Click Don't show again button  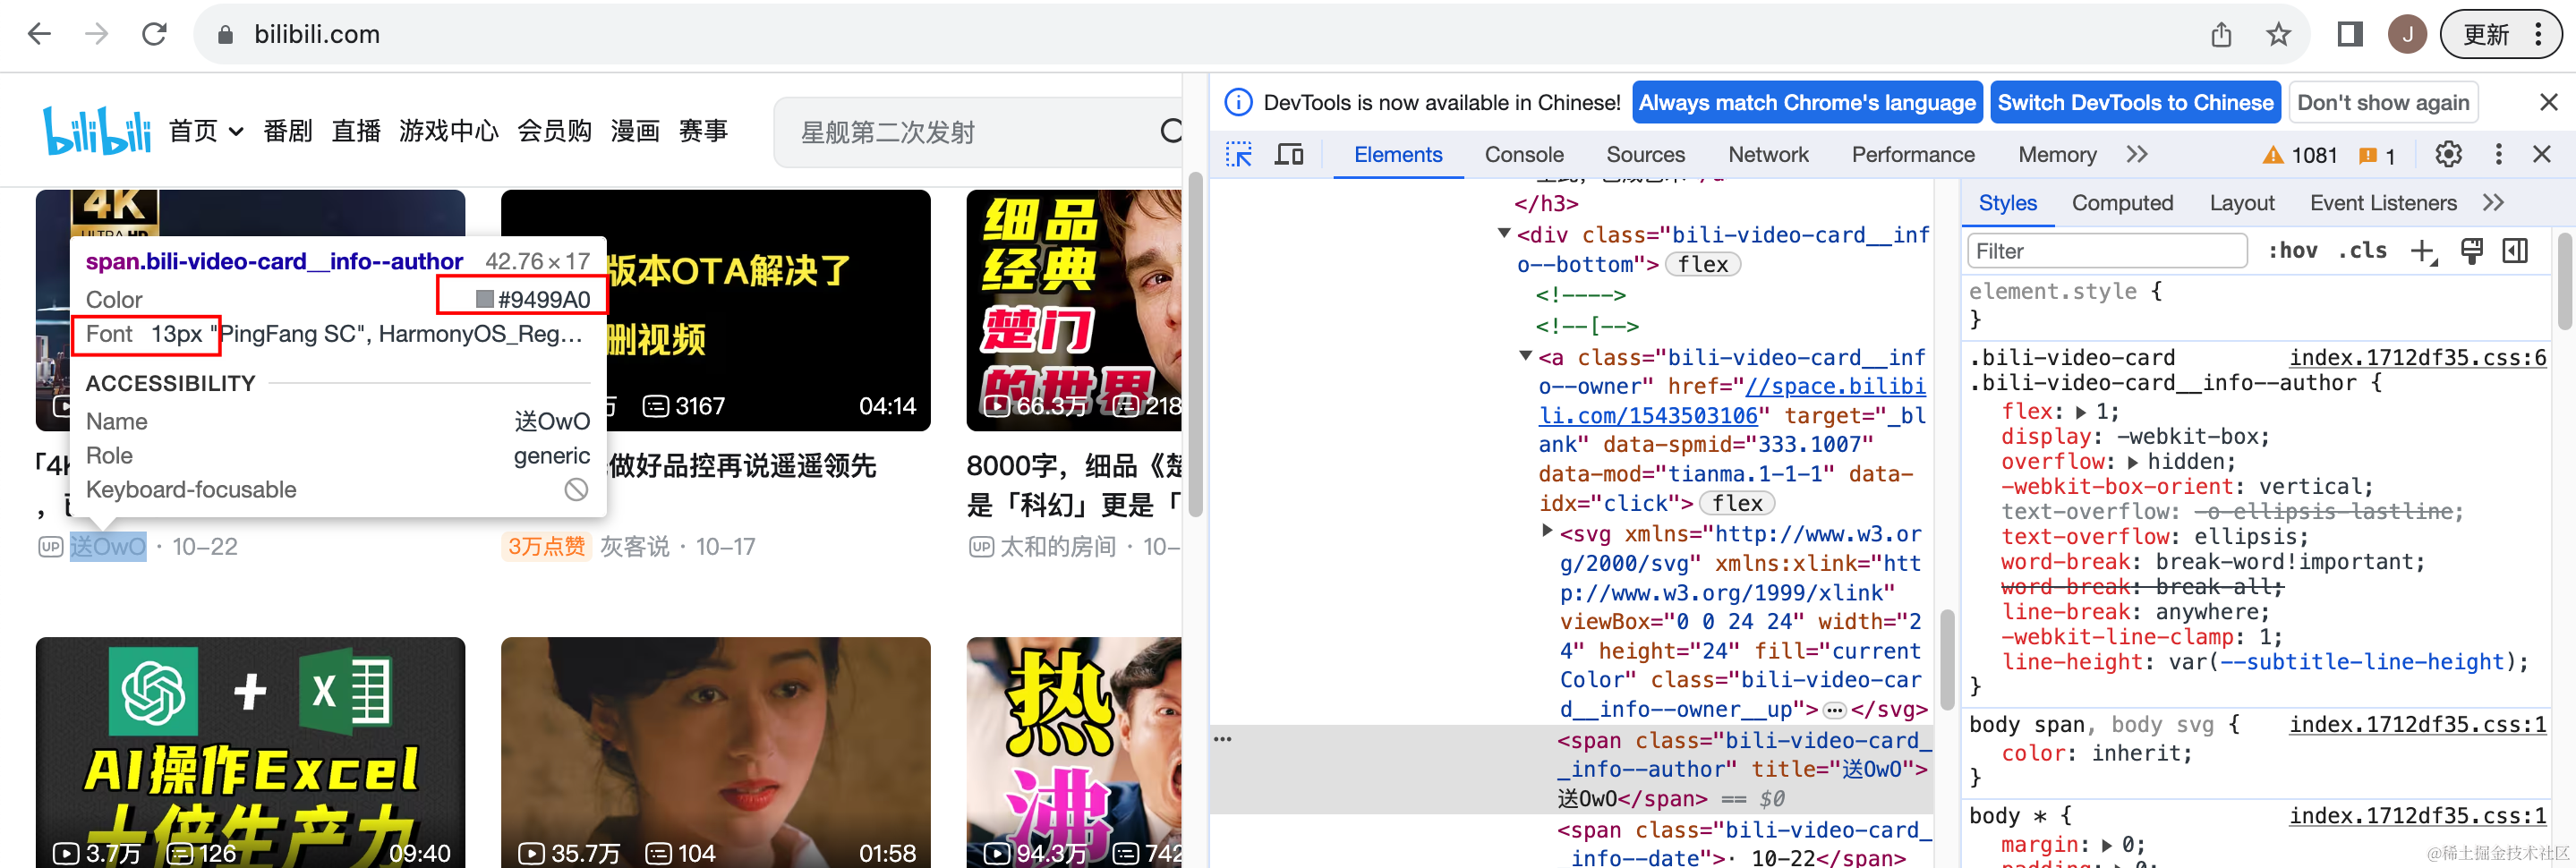2383,103
